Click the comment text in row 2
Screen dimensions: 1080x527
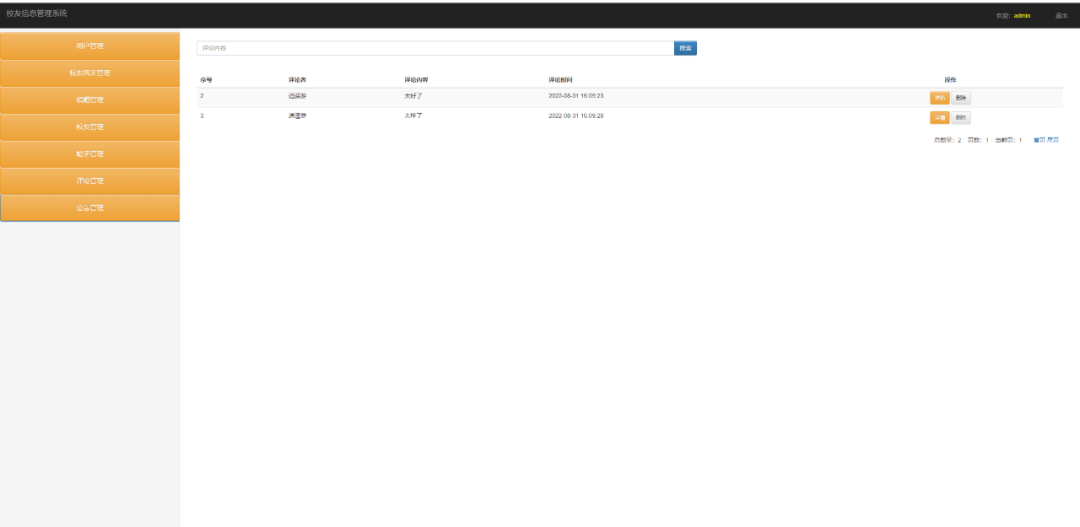(x=413, y=96)
